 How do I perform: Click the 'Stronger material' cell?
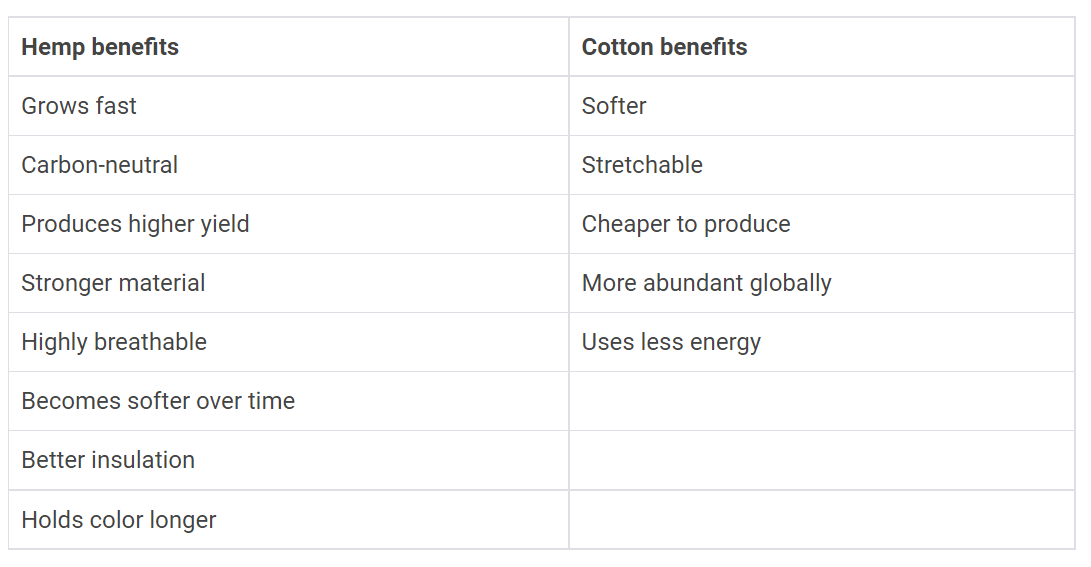coord(113,283)
